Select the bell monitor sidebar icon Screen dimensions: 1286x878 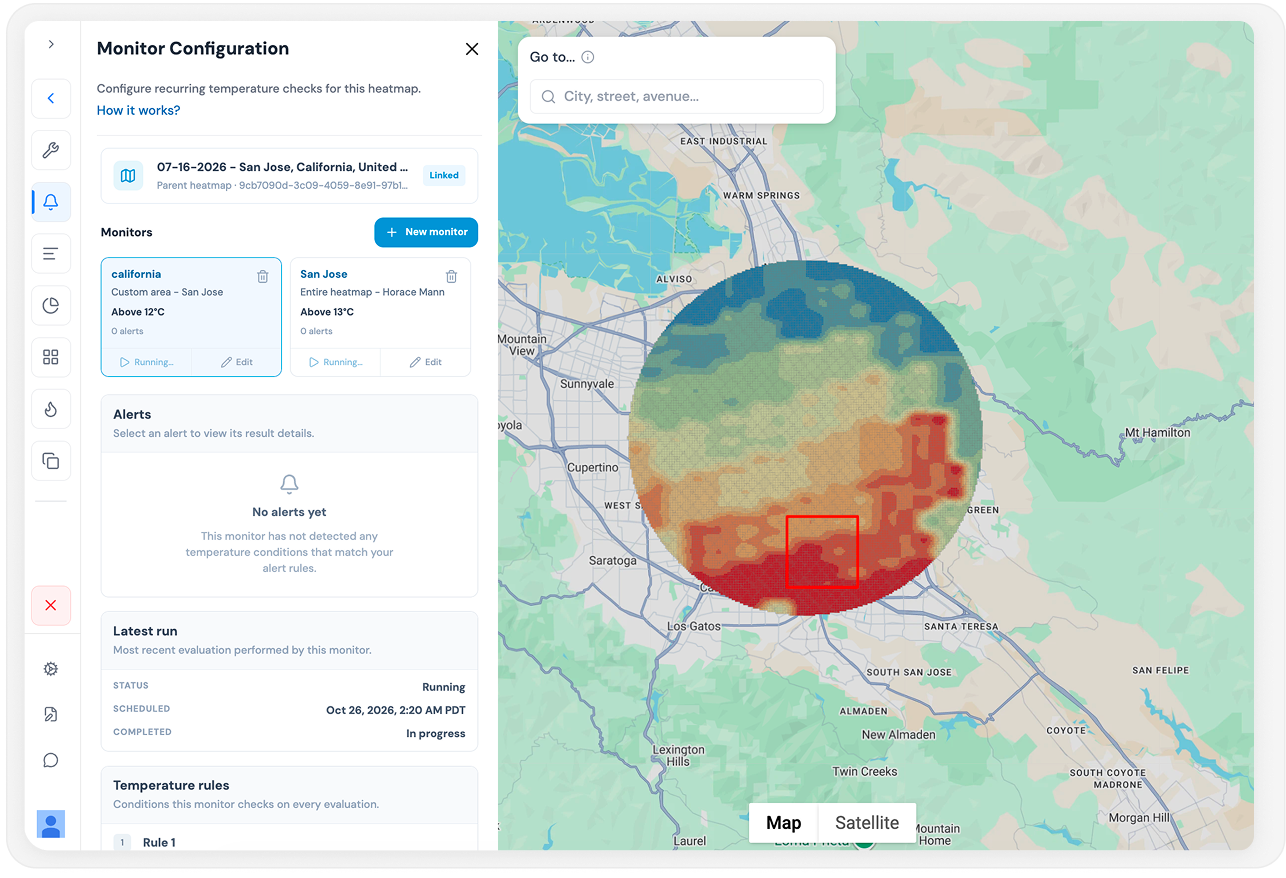coord(51,203)
